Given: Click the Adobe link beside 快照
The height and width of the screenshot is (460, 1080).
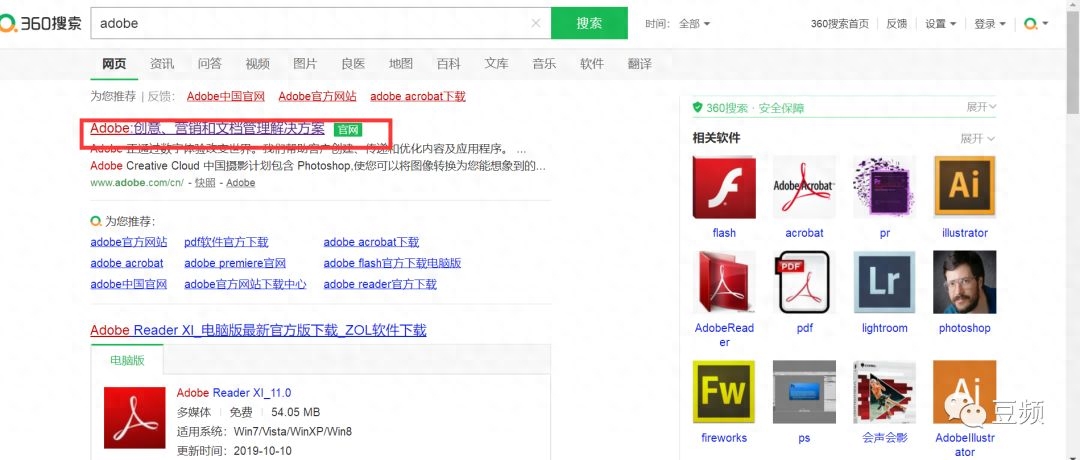Looking at the screenshot, I should pyautogui.click(x=240, y=182).
